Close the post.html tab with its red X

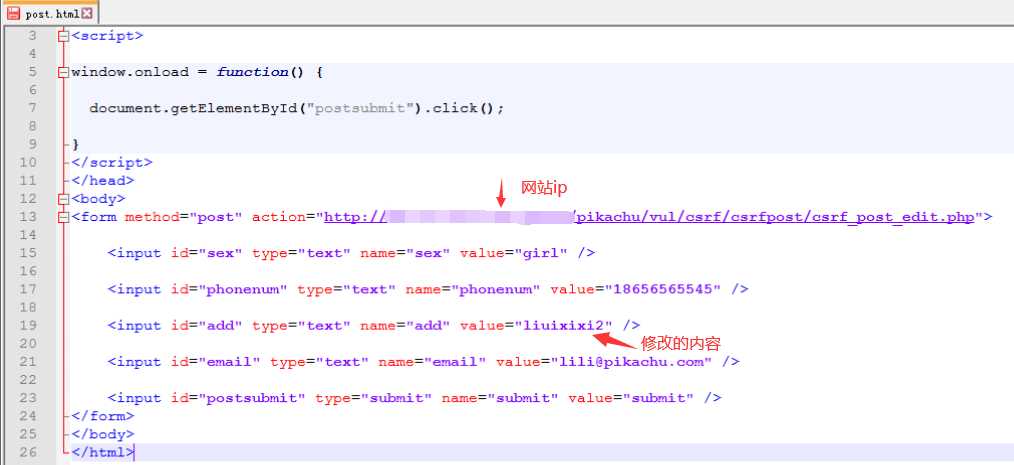(x=87, y=13)
